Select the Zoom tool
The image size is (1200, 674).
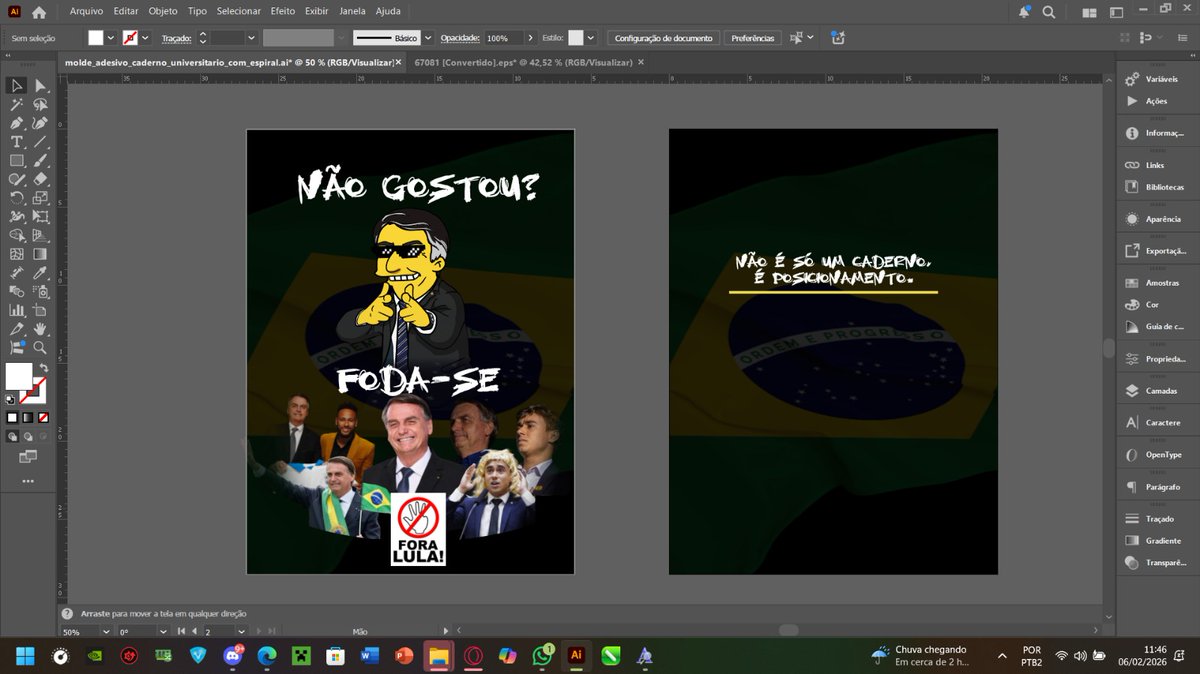[40, 348]
